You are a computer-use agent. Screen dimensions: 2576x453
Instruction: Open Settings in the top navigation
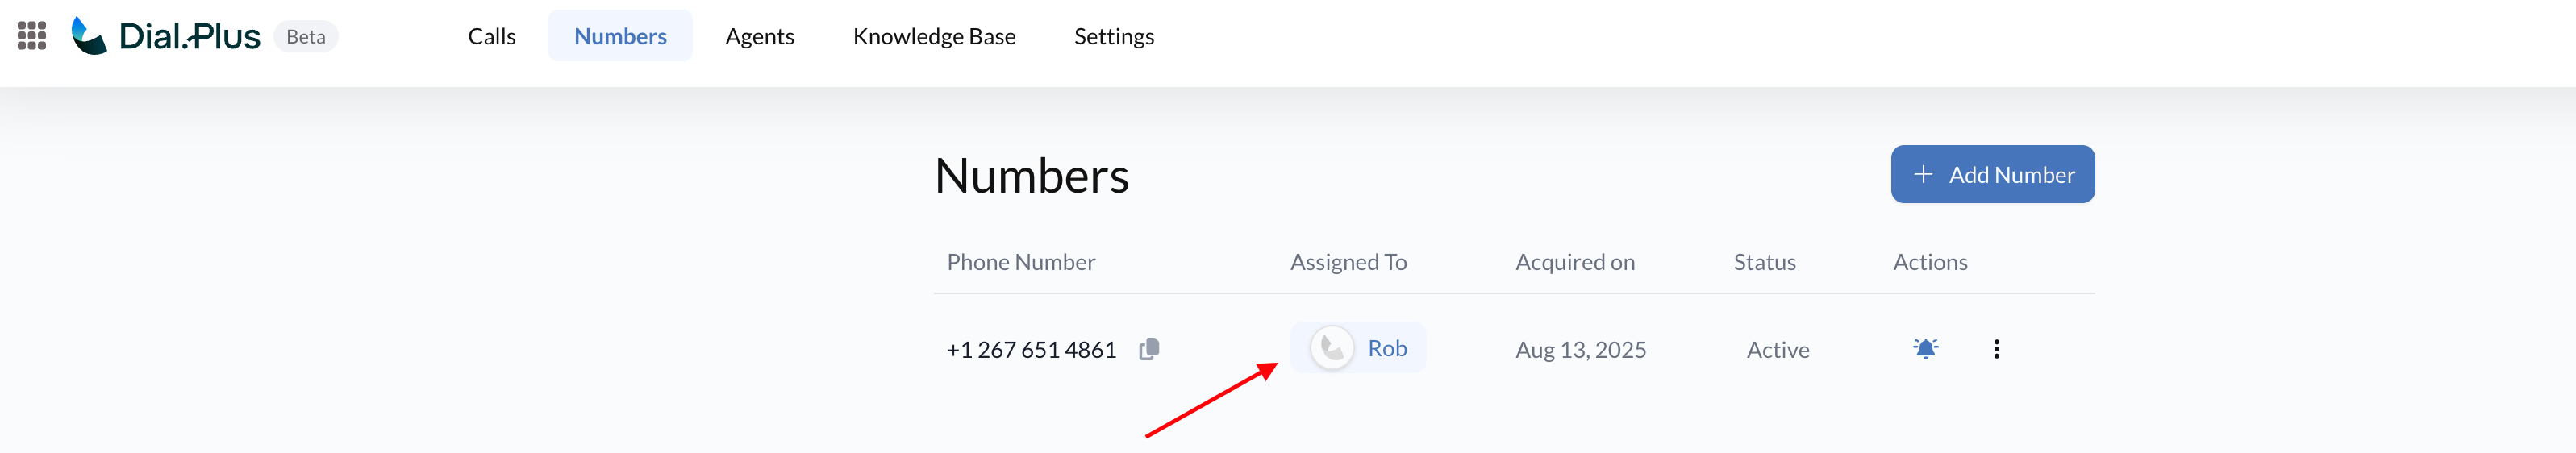tap(1113, 36)
